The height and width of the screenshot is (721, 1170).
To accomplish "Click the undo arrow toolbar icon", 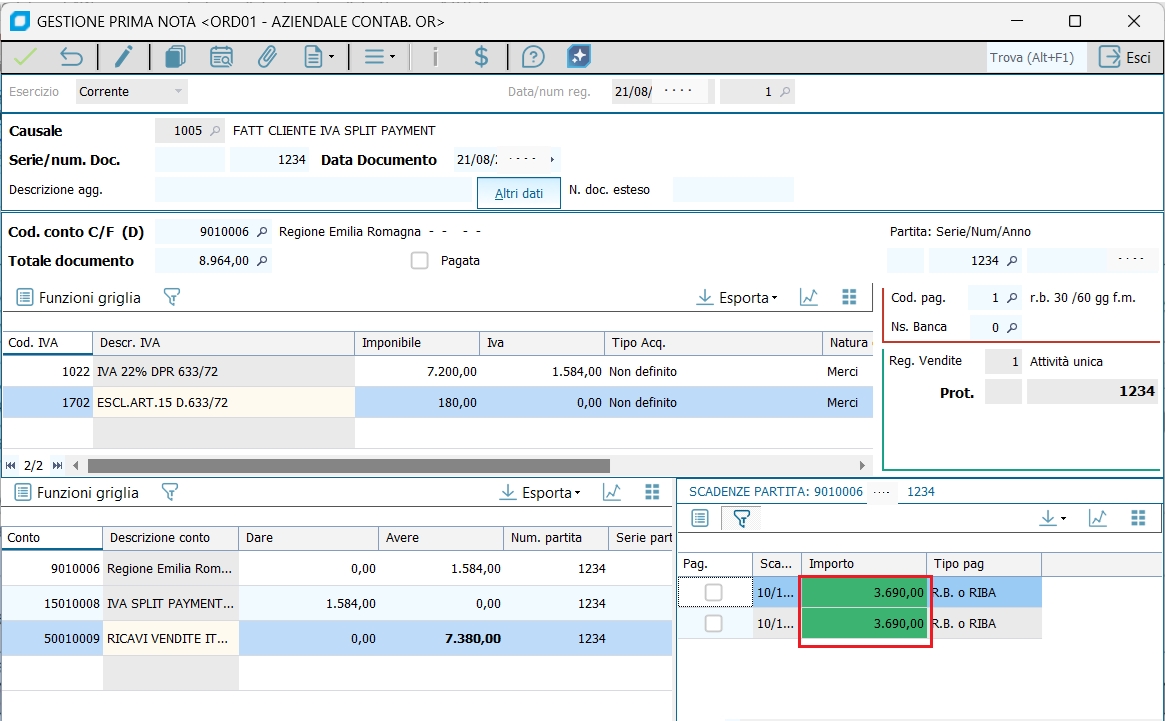I will [x=71, y=57].
